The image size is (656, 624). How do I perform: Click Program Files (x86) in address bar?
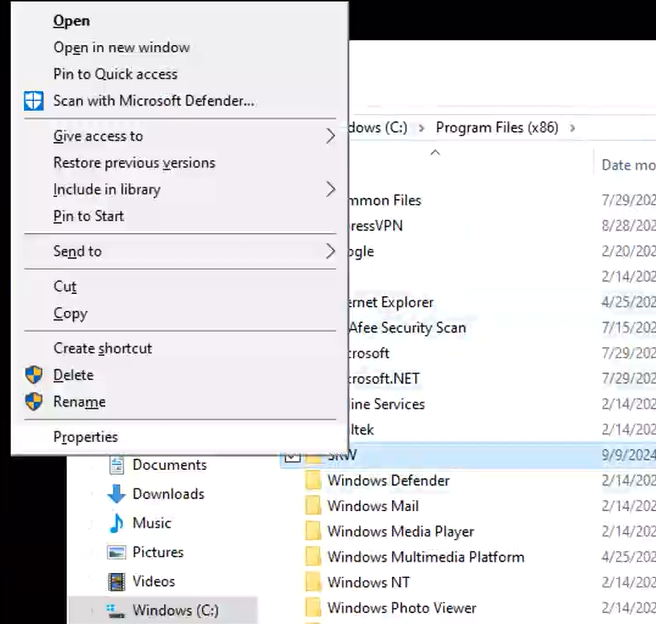pos(497,128)
